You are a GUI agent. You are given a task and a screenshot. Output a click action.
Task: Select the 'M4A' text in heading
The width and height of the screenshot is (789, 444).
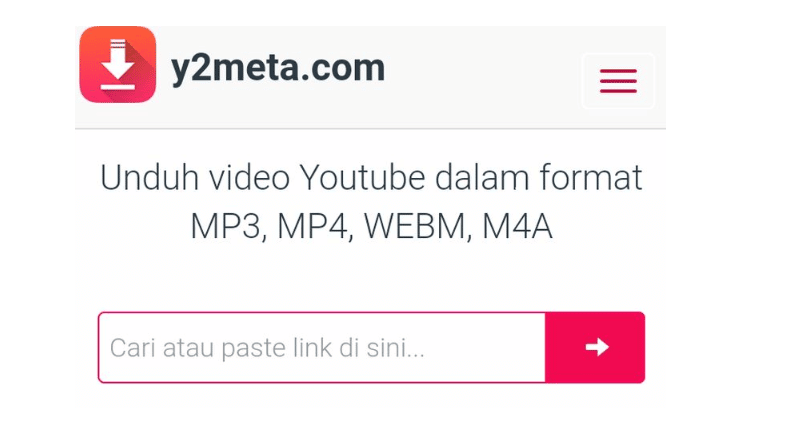517,226
